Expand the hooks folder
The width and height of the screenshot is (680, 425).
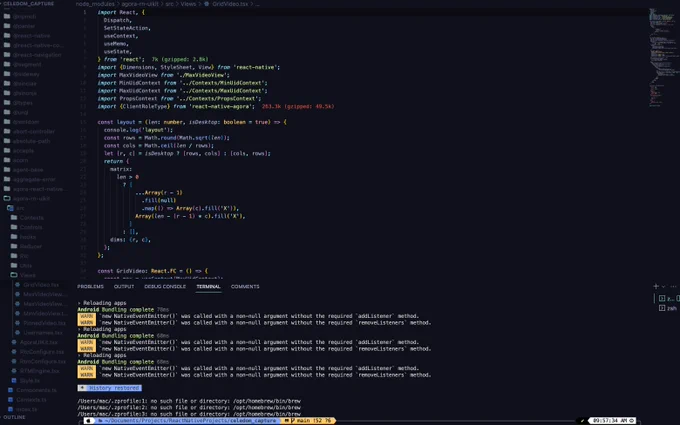click(28, 237)
